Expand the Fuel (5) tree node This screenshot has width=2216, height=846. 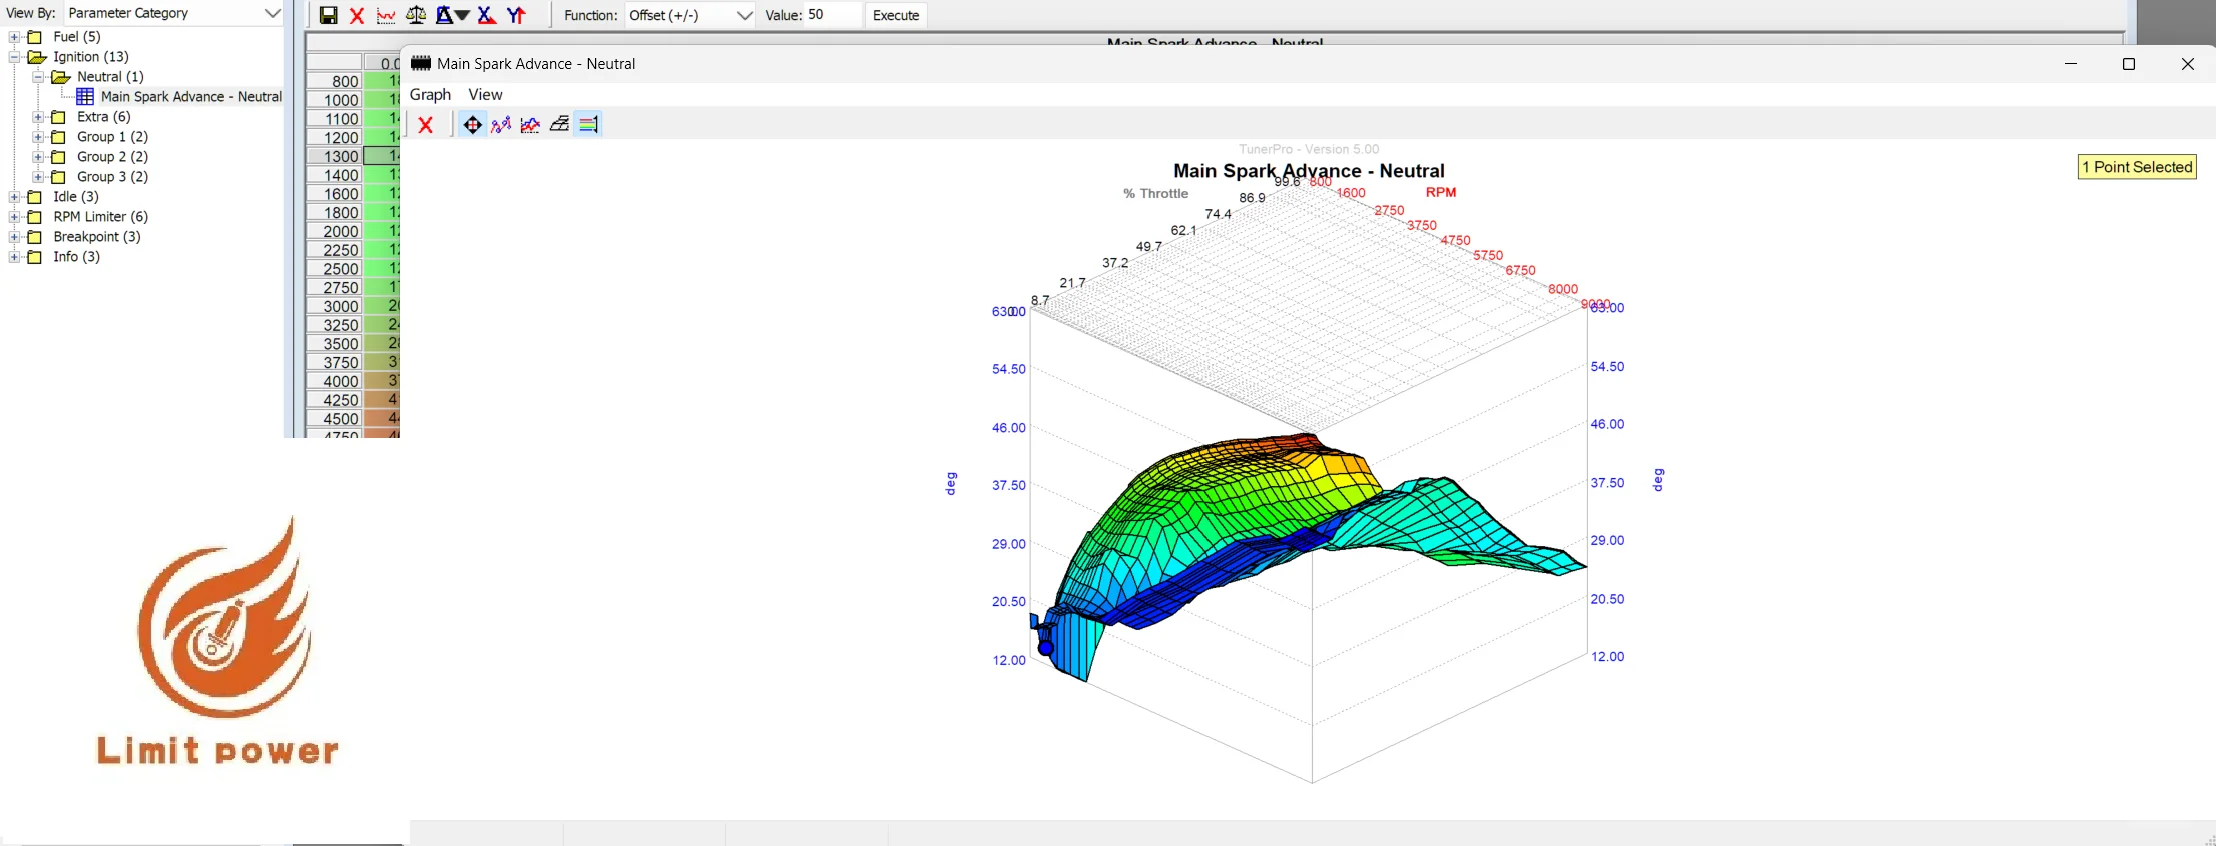click(14, 37)
